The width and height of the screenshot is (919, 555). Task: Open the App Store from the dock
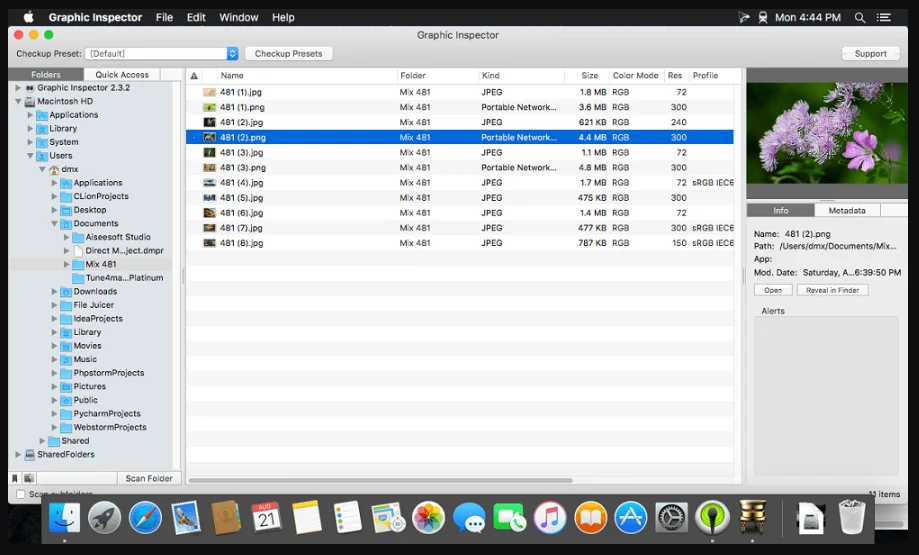coord(631,518)
